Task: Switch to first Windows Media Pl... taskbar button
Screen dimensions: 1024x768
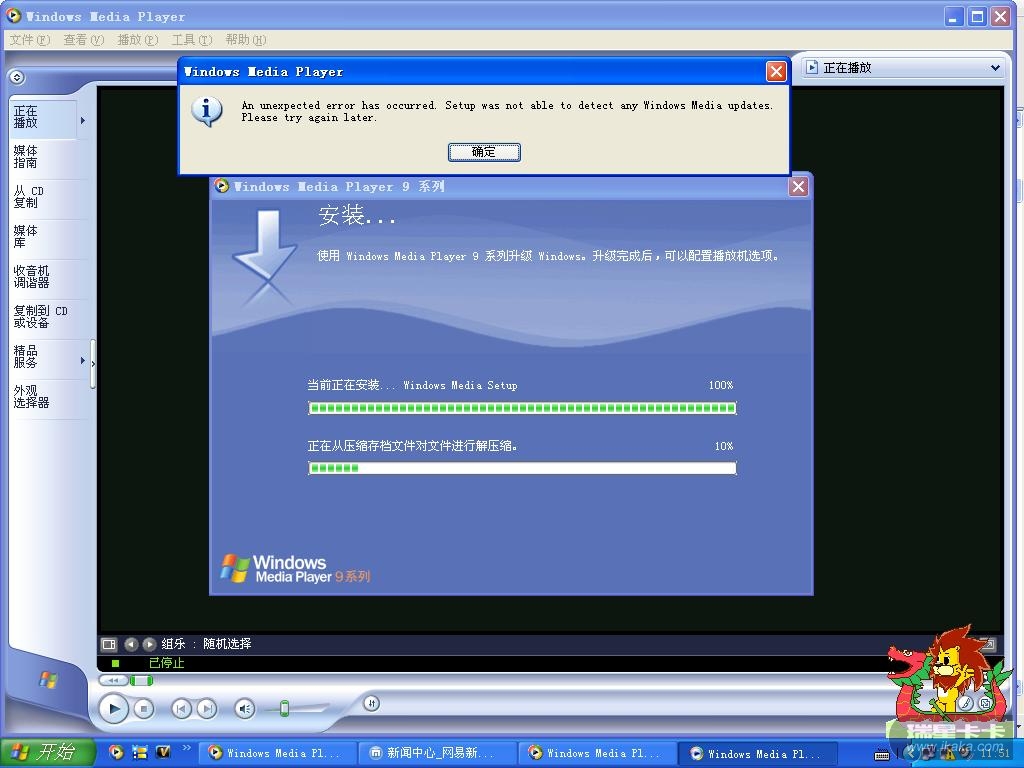Action: pyautogui.click(x=277, y=754)
